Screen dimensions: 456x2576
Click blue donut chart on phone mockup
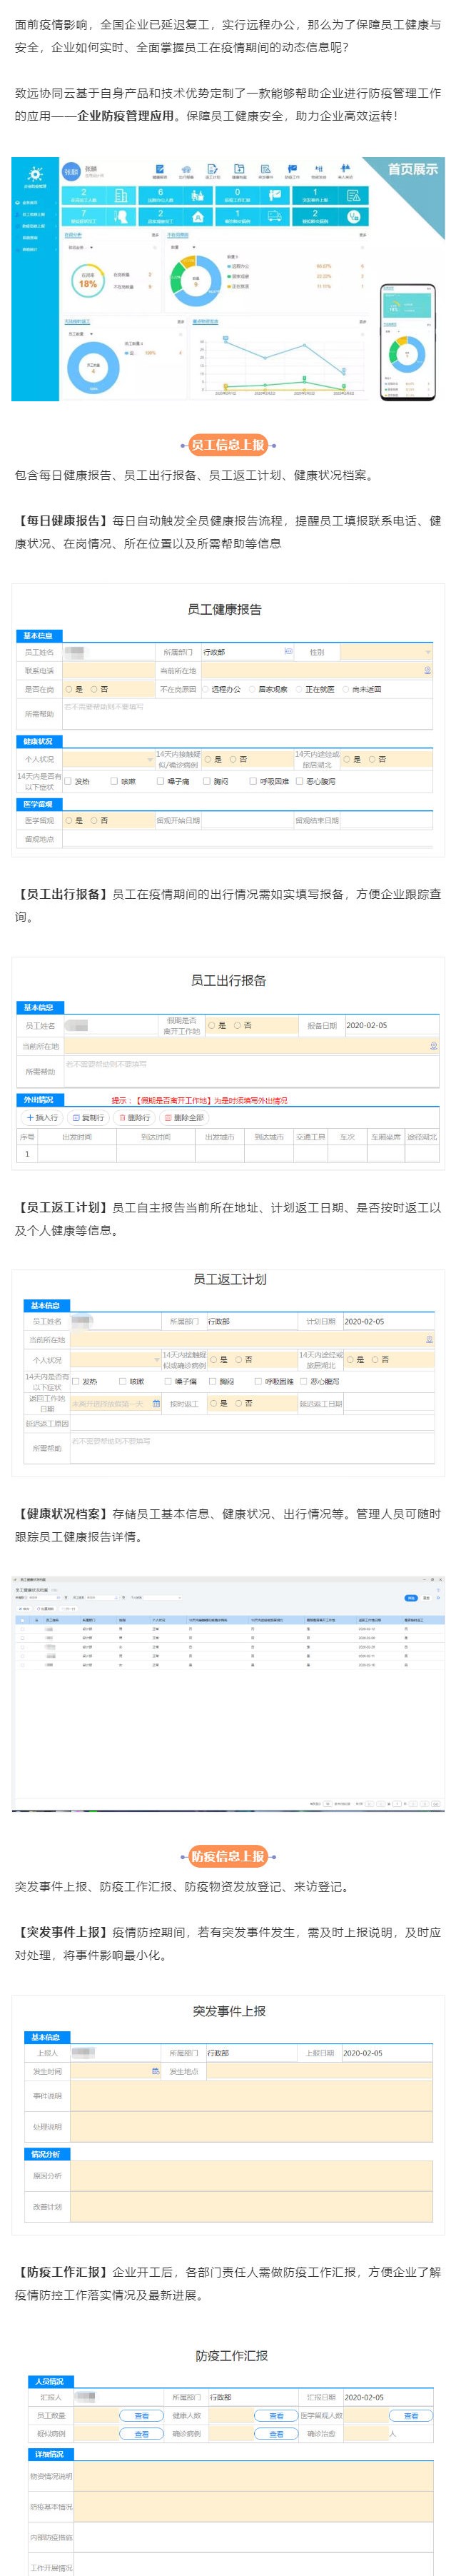point(406,353)
